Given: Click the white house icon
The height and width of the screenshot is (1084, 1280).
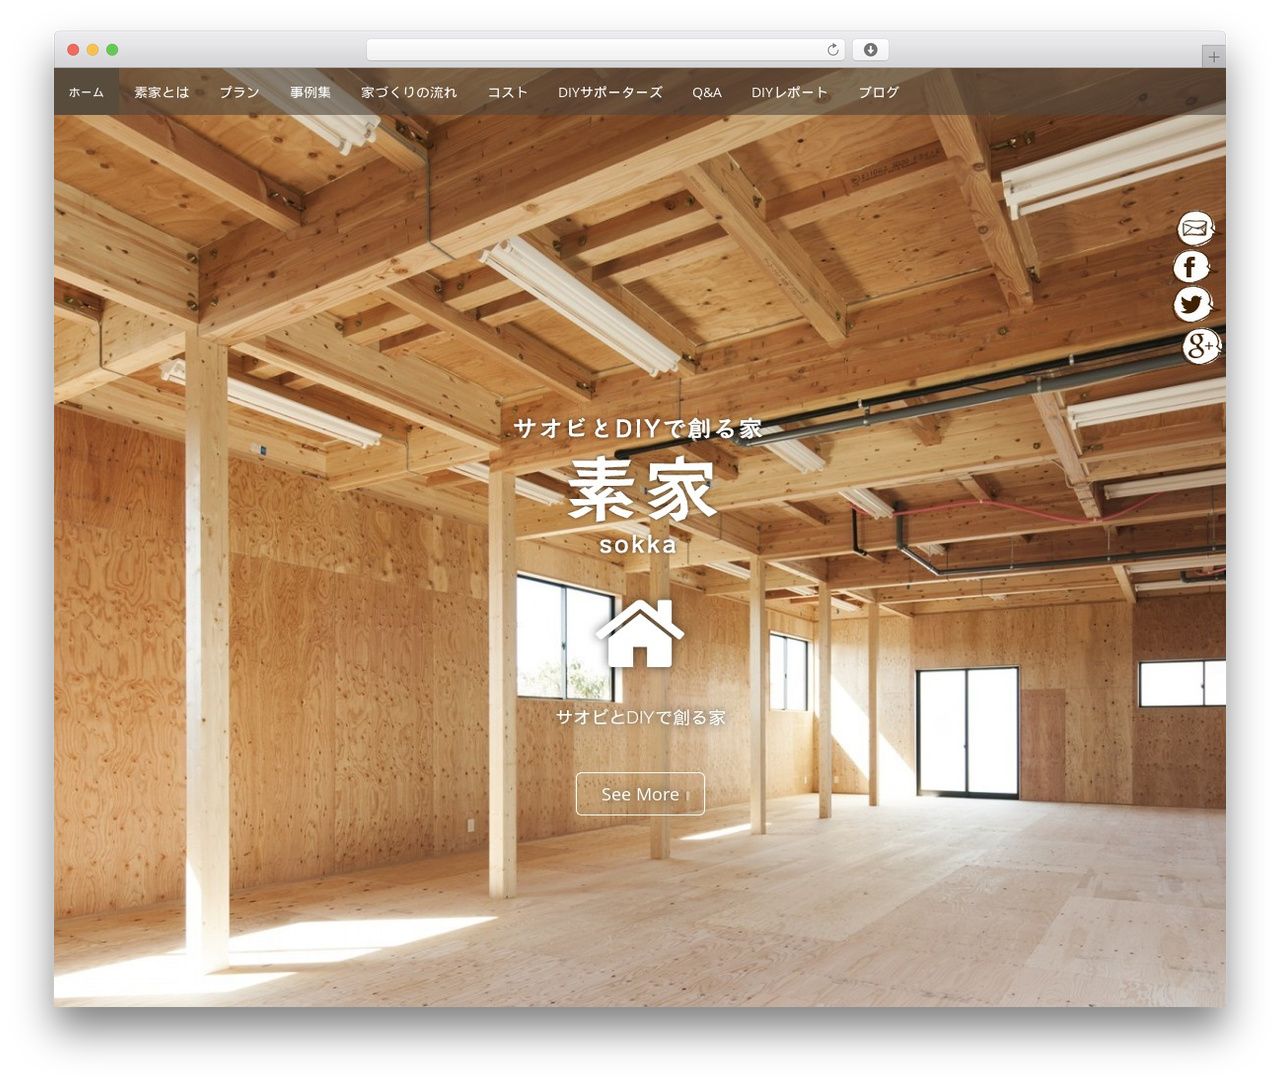Looking at the screenshot, I should pos(640,633).
